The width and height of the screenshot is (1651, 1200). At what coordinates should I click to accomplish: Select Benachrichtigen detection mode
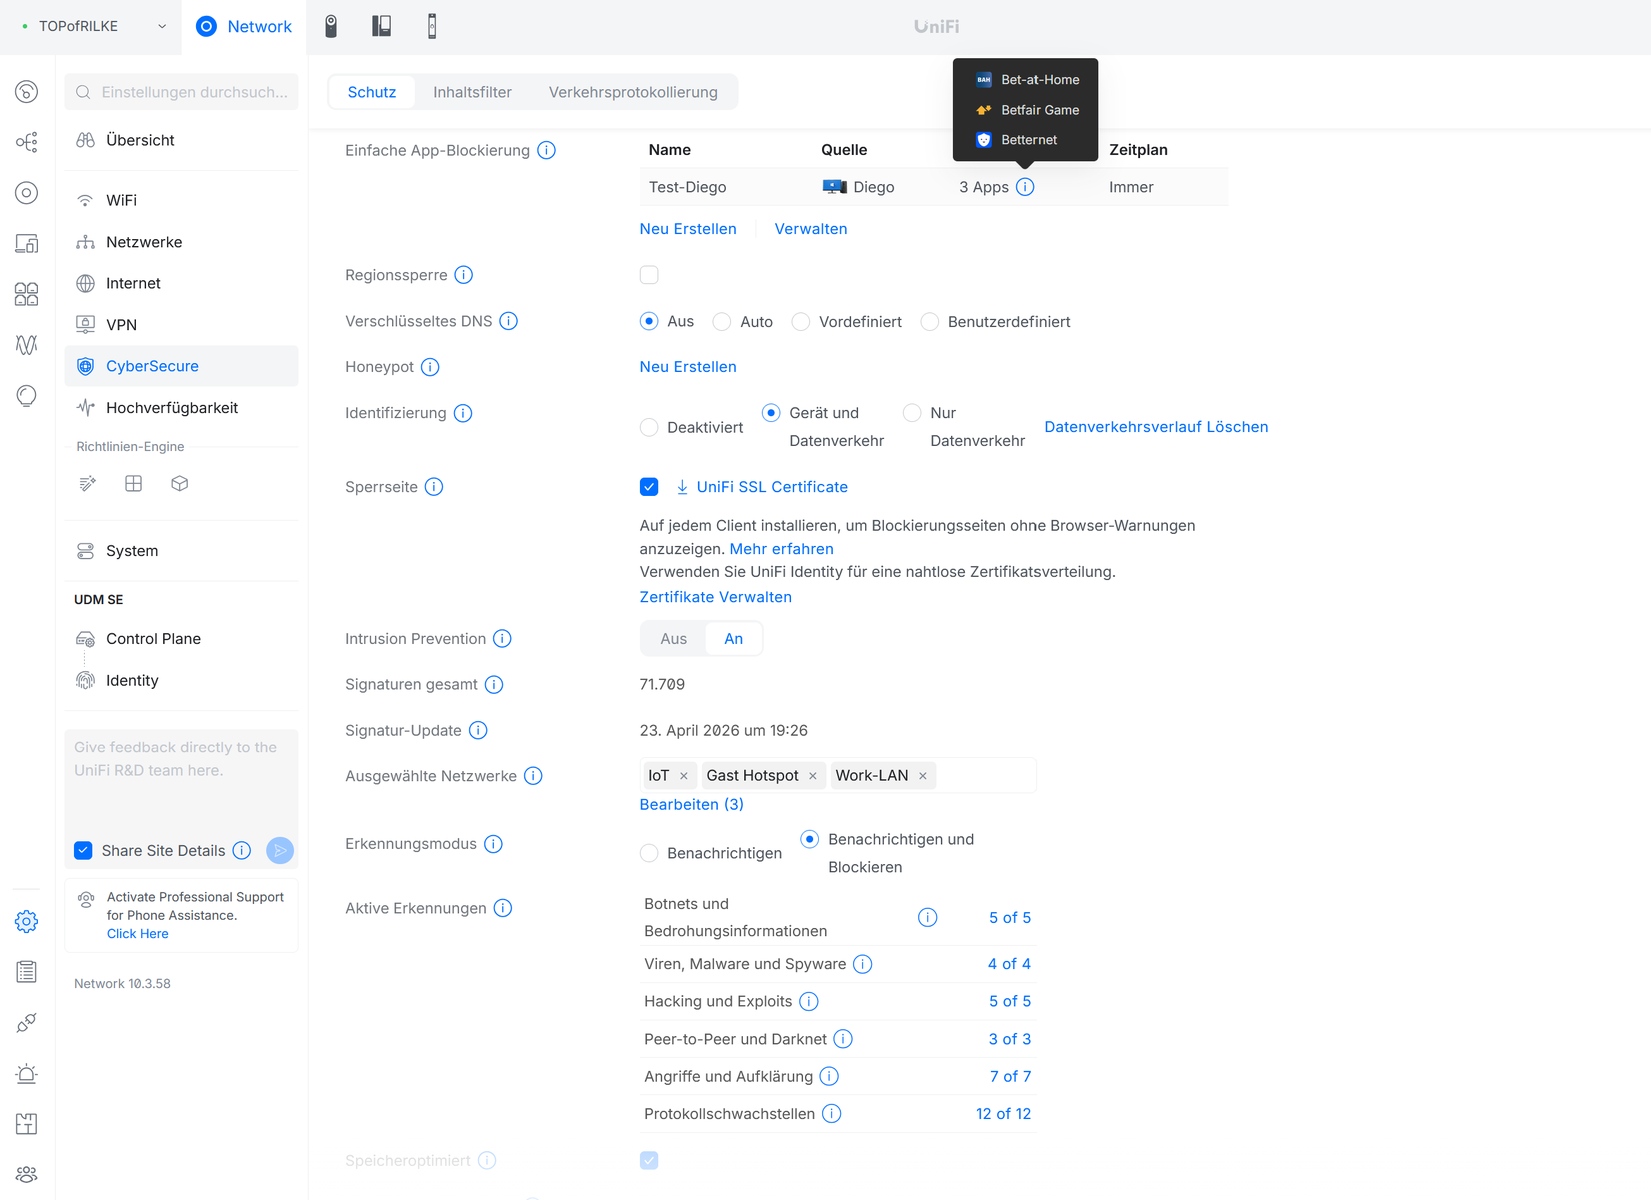(649, 853)
